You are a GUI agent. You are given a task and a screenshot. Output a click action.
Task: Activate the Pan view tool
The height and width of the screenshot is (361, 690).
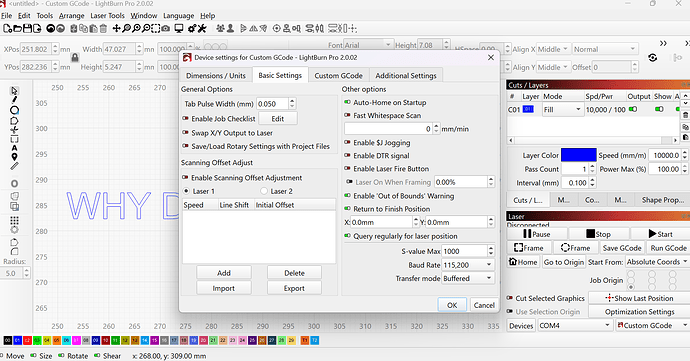[116, 29]
